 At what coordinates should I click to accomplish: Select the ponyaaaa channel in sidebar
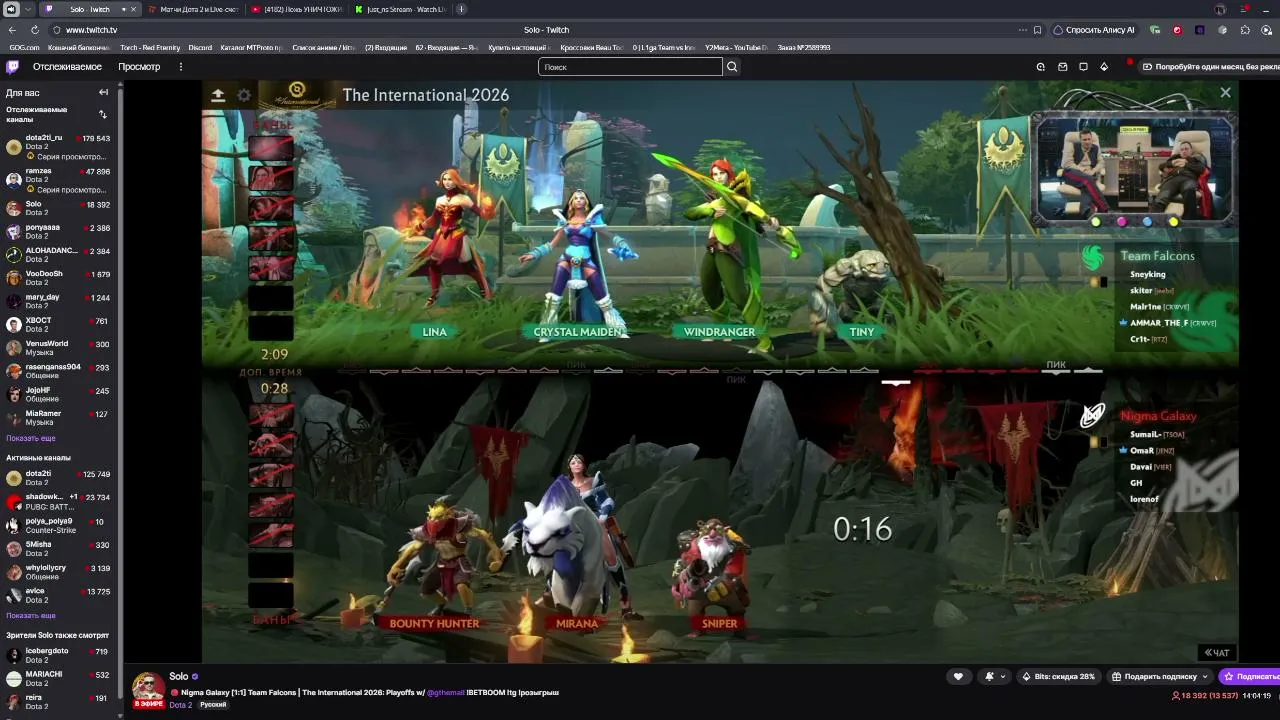58,231
